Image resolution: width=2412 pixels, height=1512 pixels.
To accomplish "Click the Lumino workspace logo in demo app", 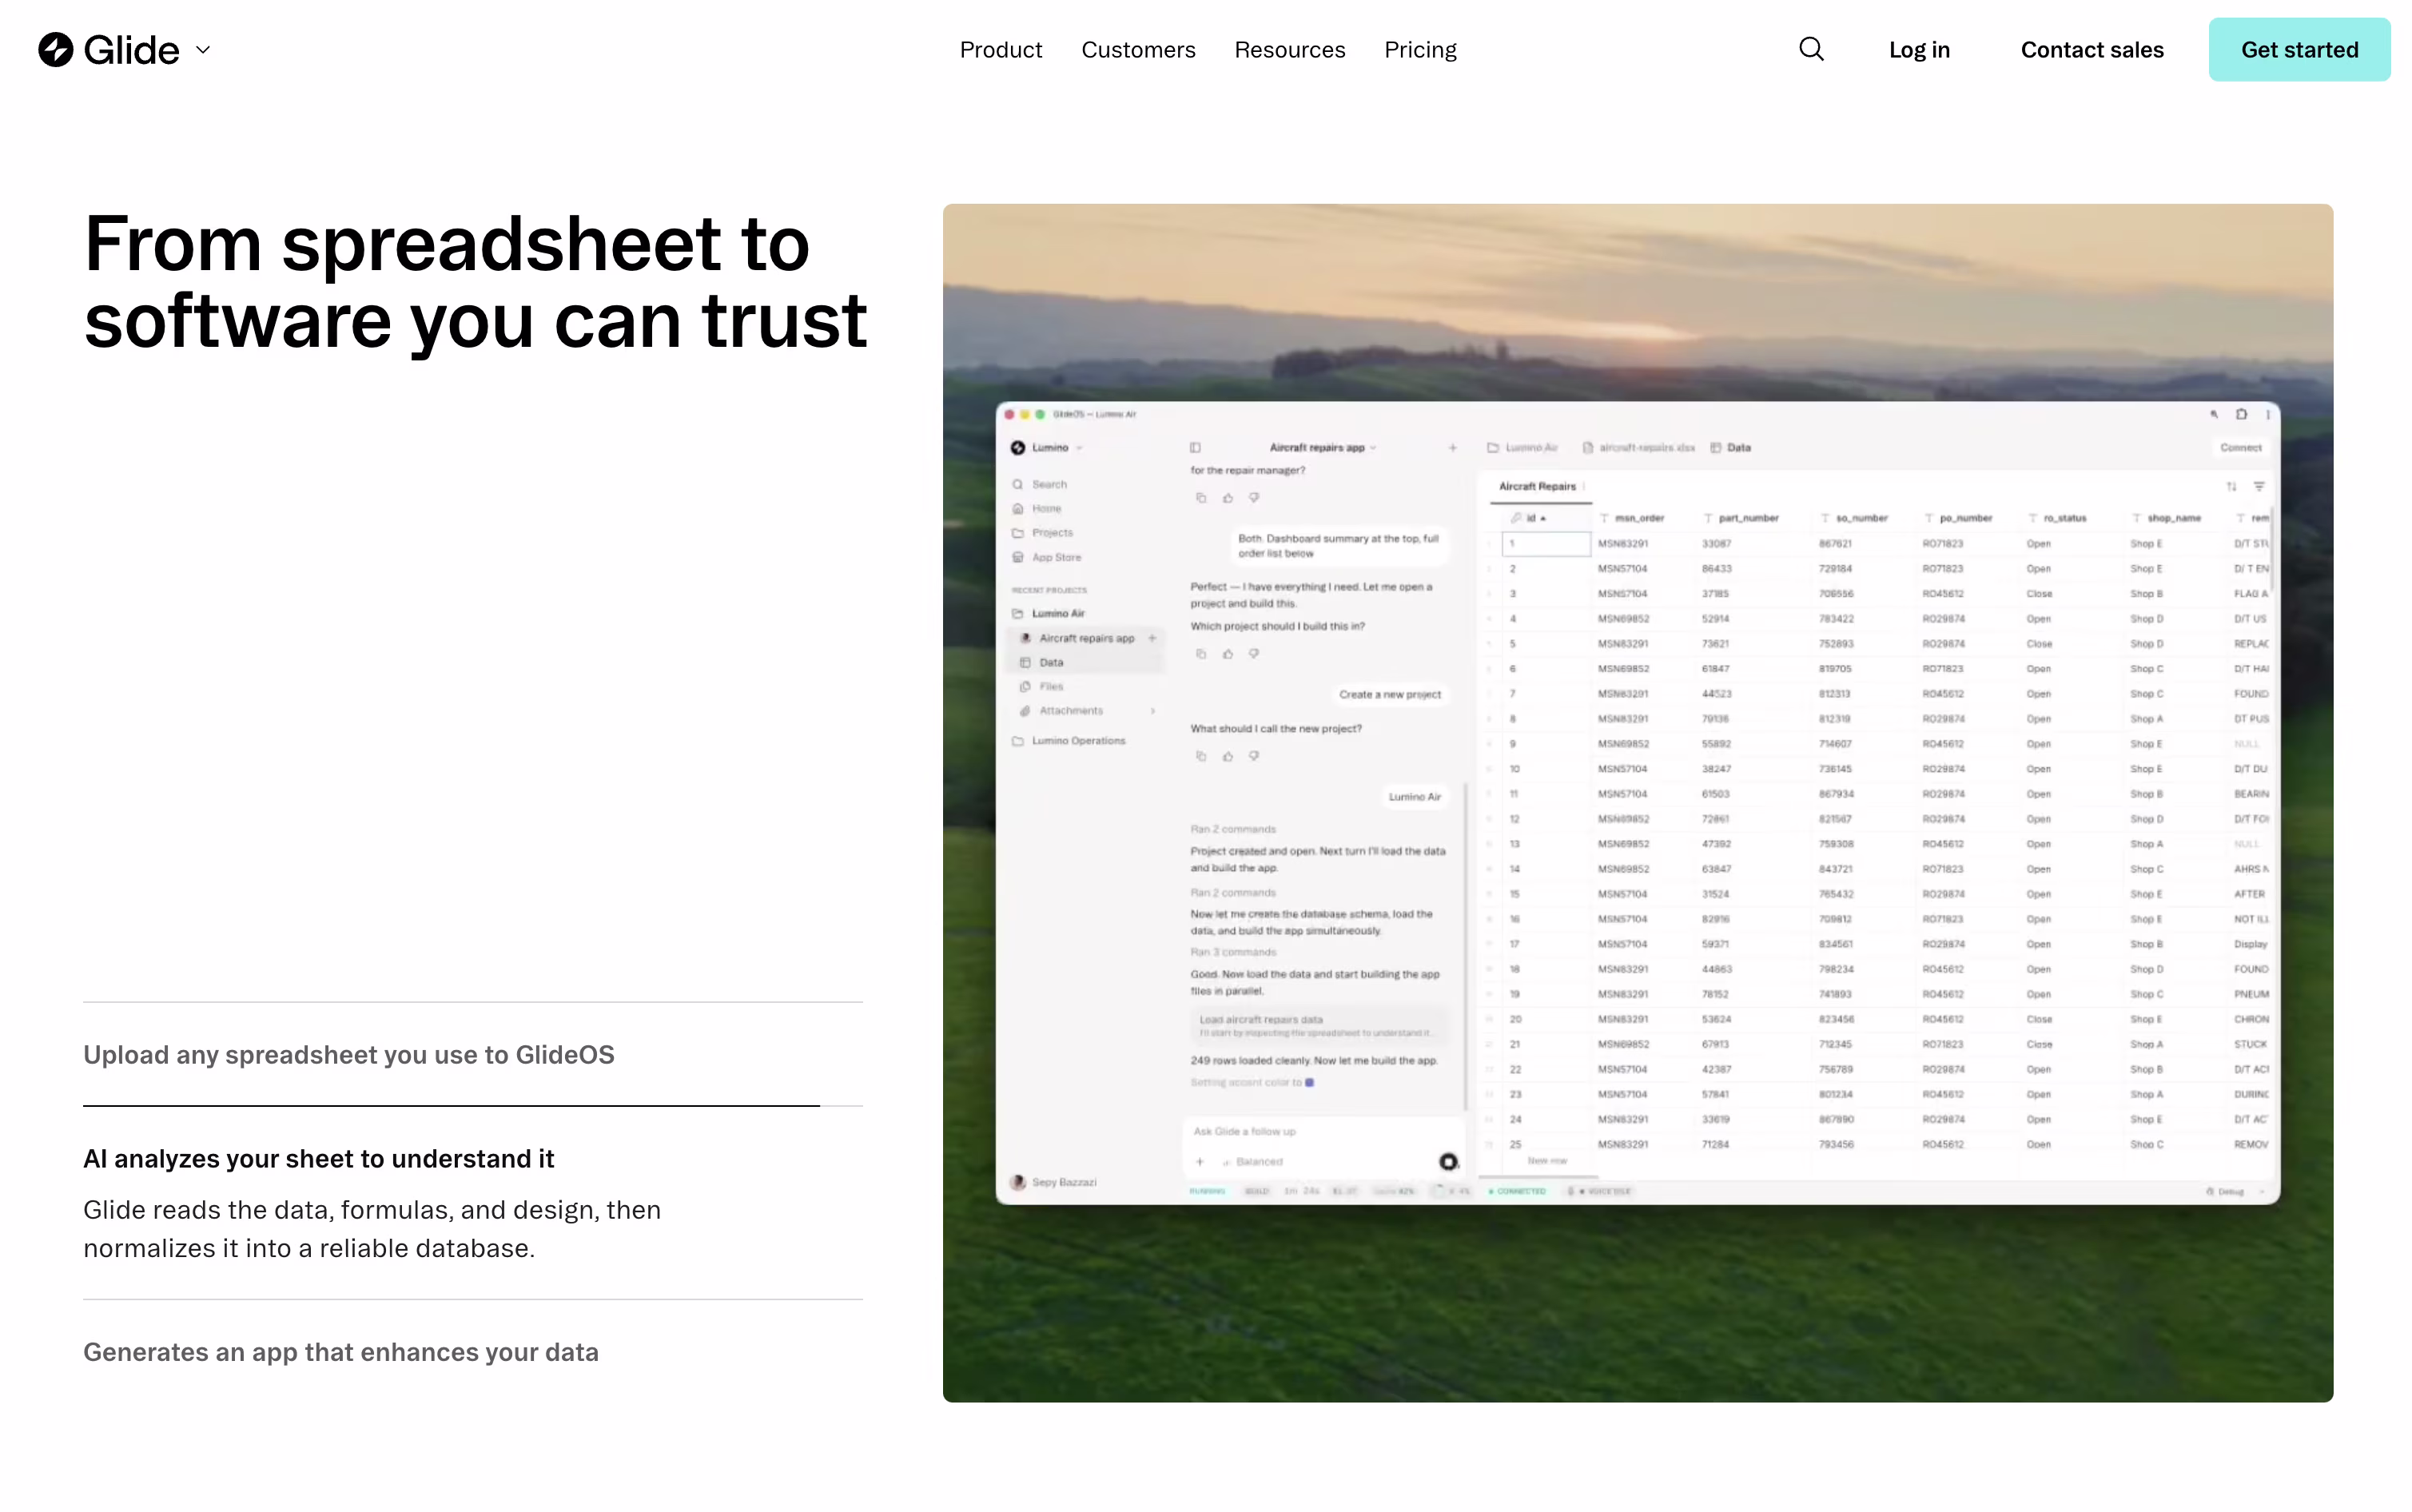I will [1018, 448].
